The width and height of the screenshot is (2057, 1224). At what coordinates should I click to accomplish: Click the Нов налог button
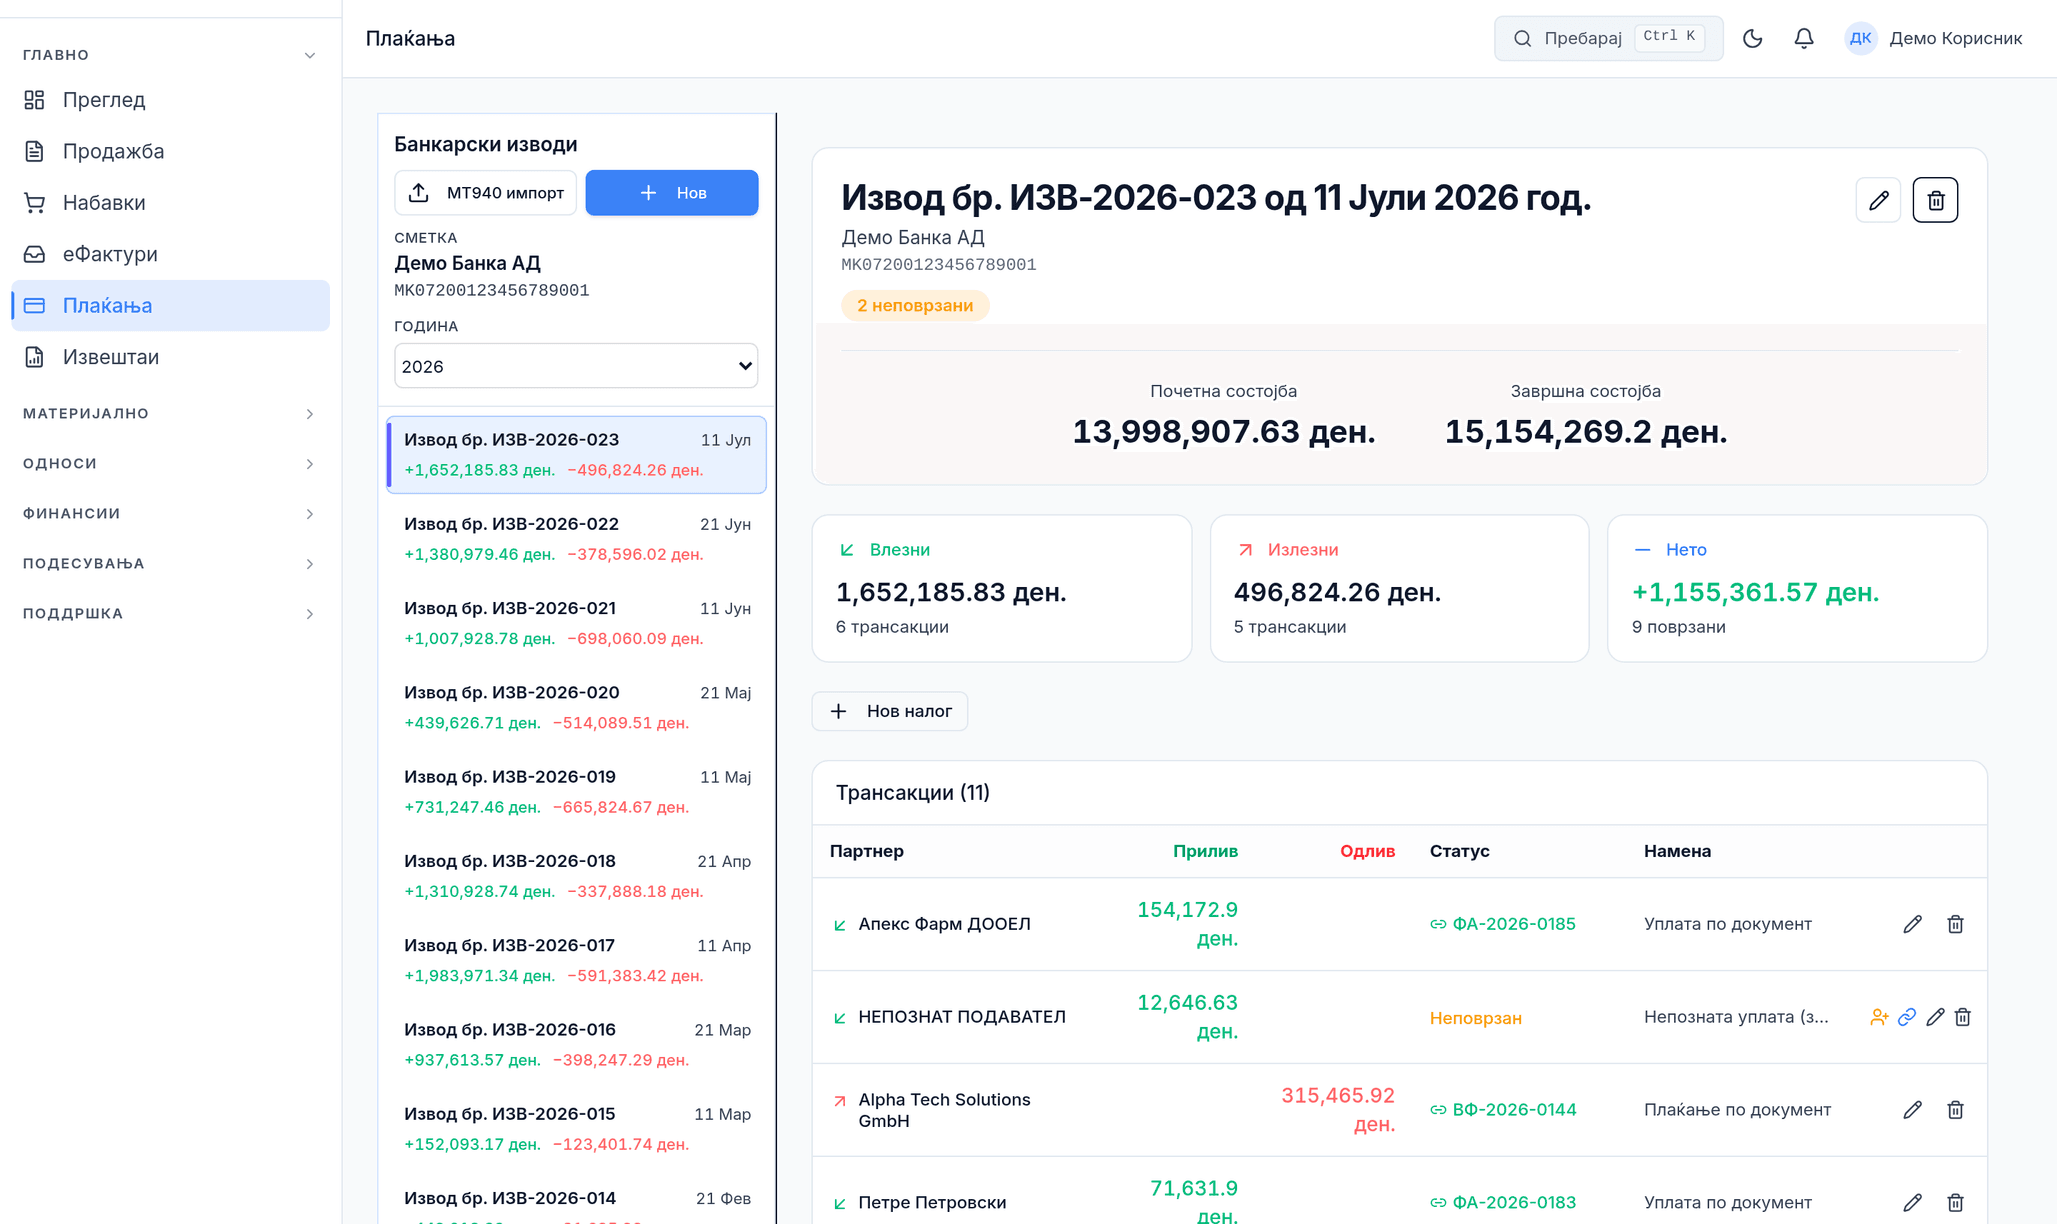890,711
